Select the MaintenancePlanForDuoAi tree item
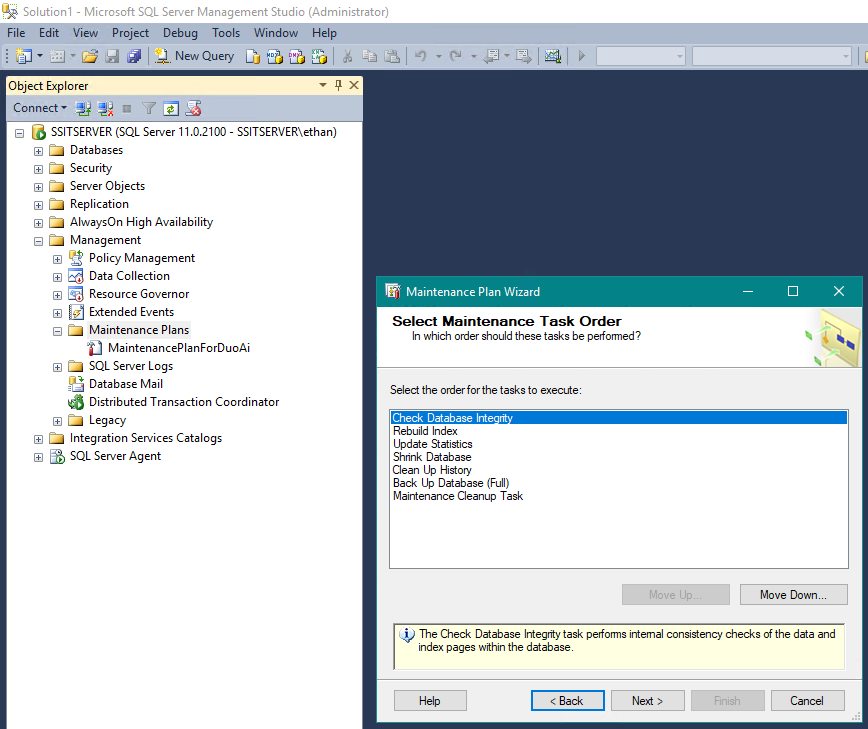This screenshot has height=729, width=868. tap(179, 348)
